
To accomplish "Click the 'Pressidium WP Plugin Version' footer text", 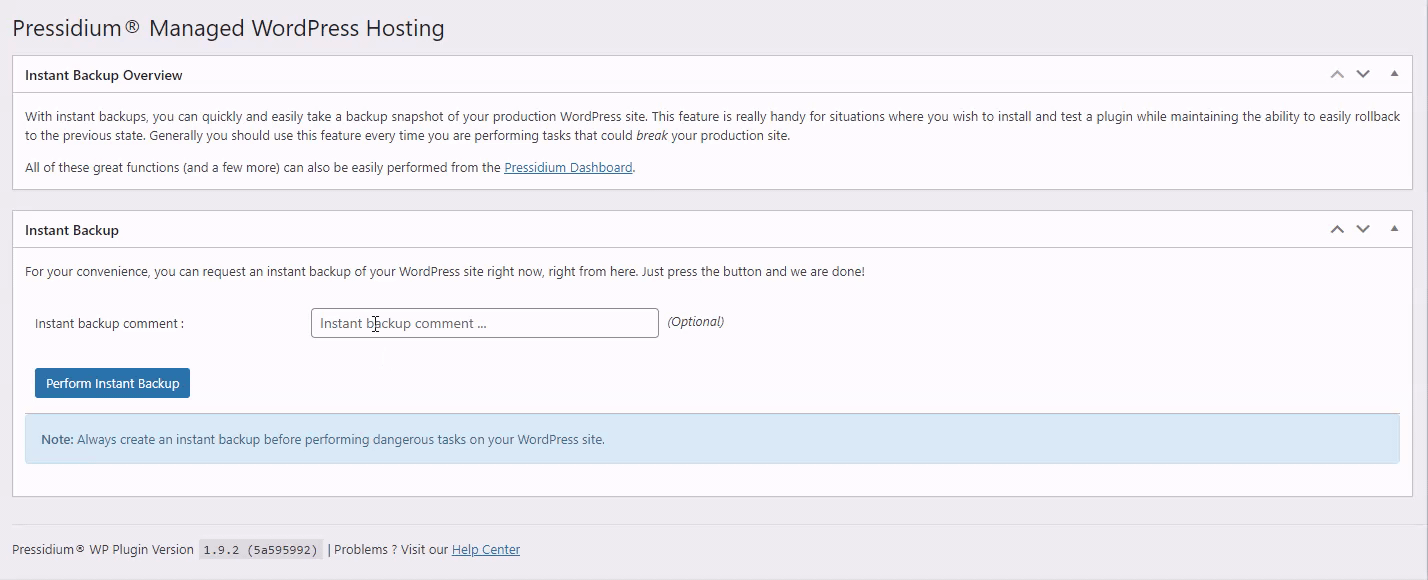I will [103, 549].
